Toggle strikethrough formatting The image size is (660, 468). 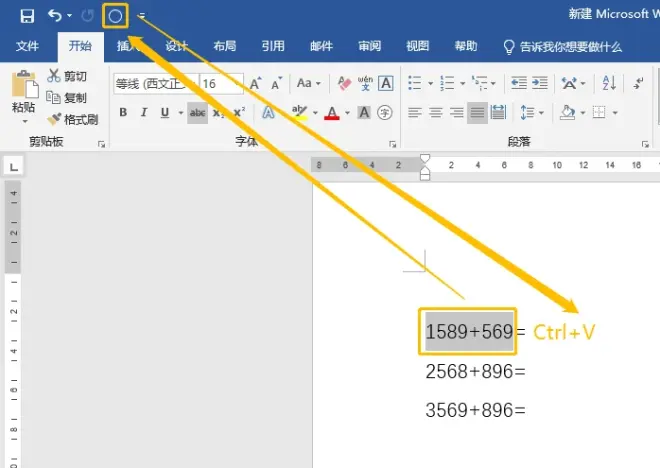pos(197,113)
